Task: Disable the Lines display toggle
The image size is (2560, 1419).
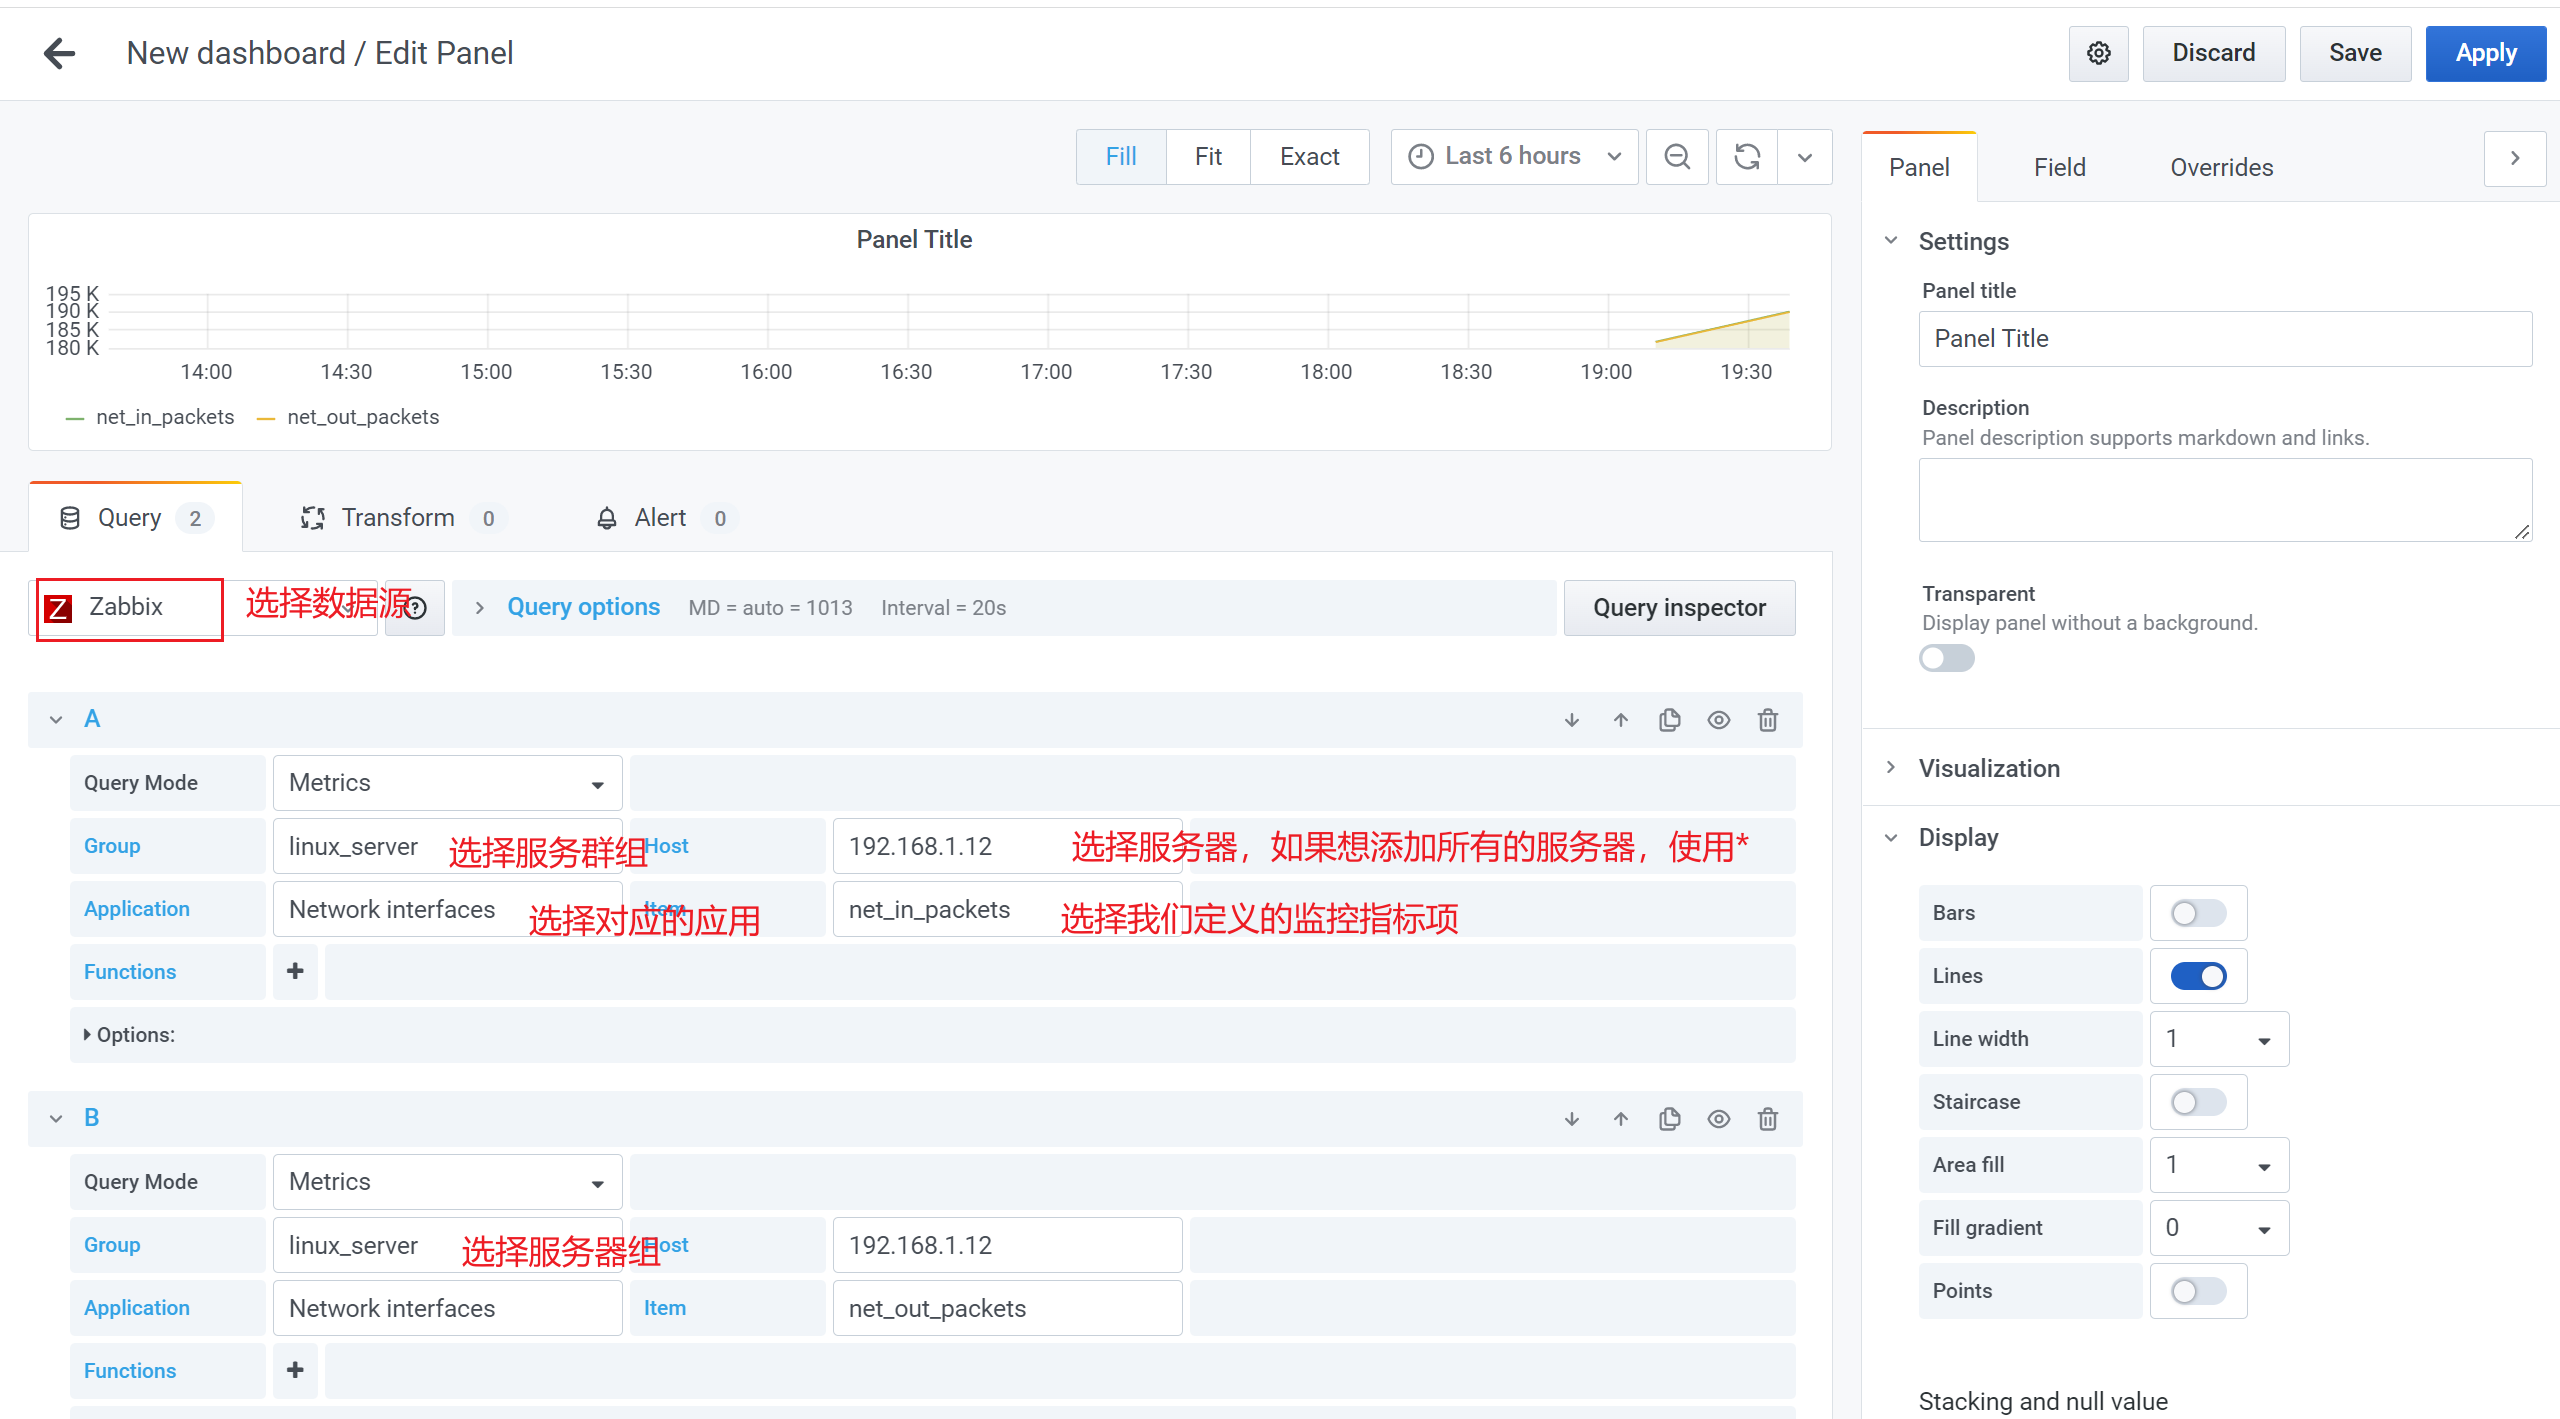Action: click(x=2198, y=976)
